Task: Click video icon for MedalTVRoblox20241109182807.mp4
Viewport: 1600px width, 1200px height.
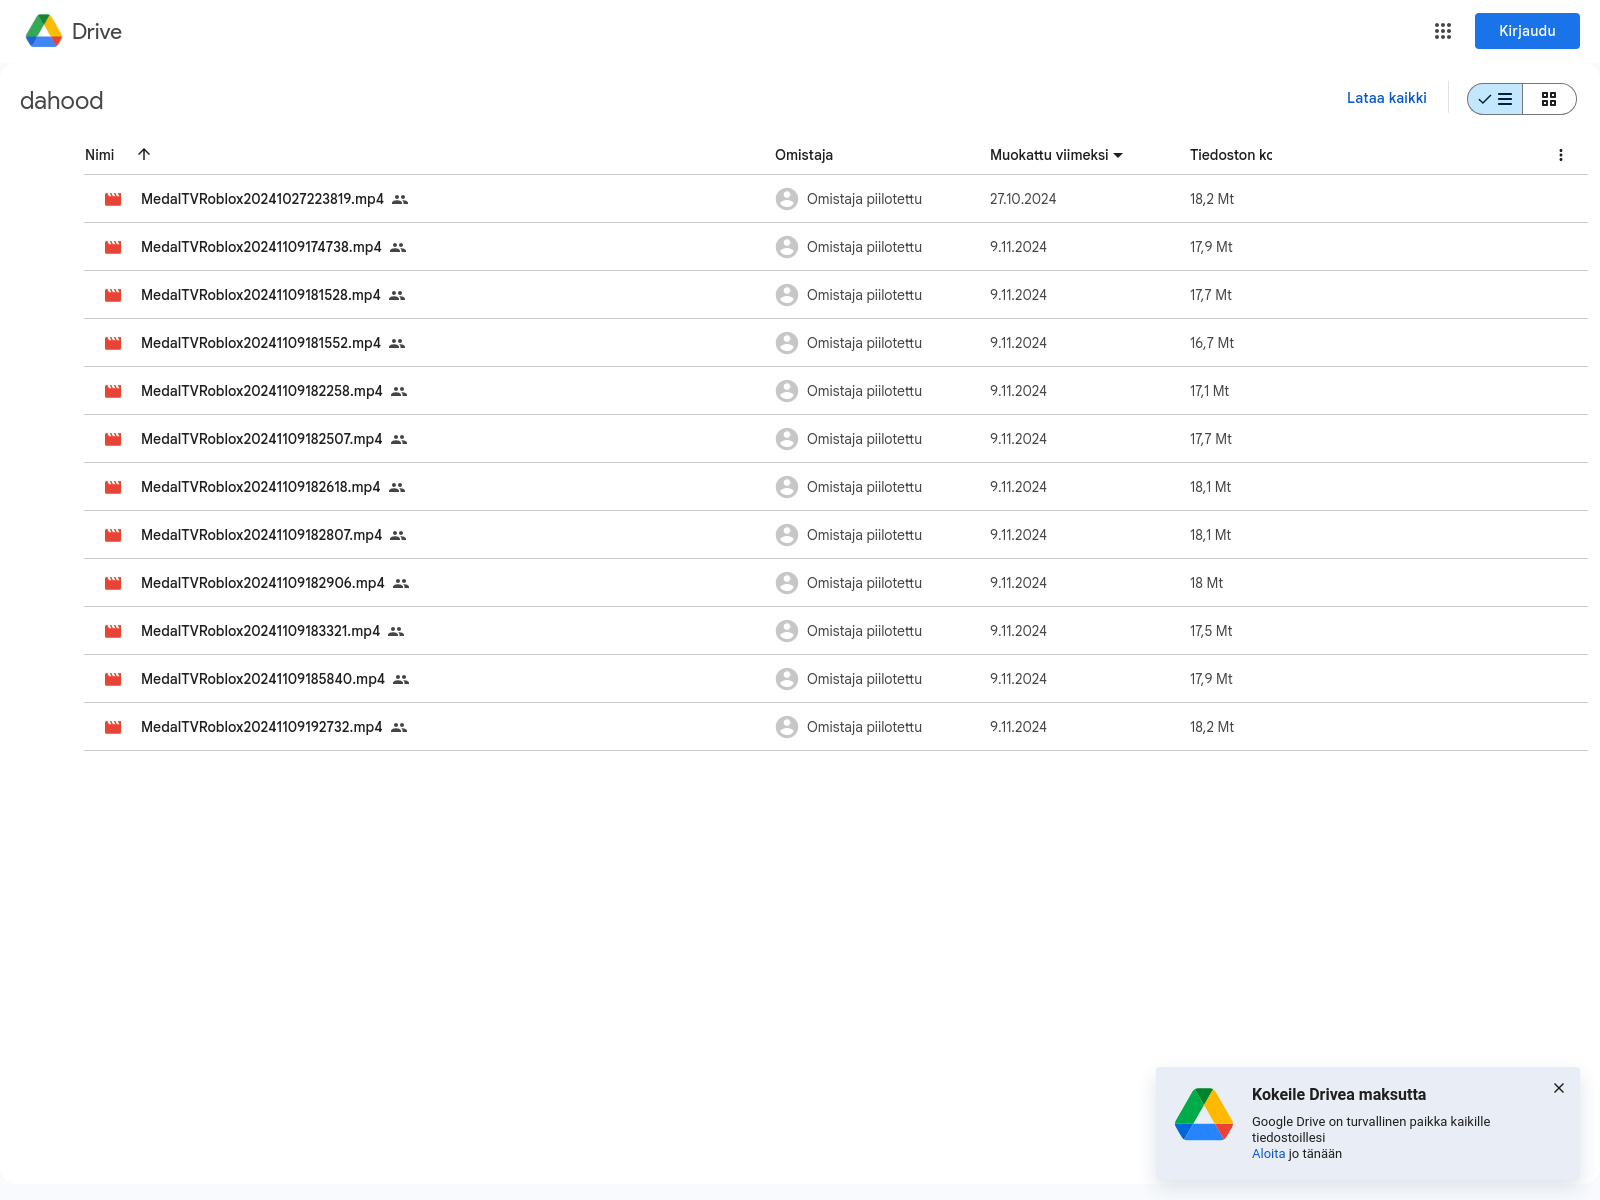Action: (x=113, y=535)
